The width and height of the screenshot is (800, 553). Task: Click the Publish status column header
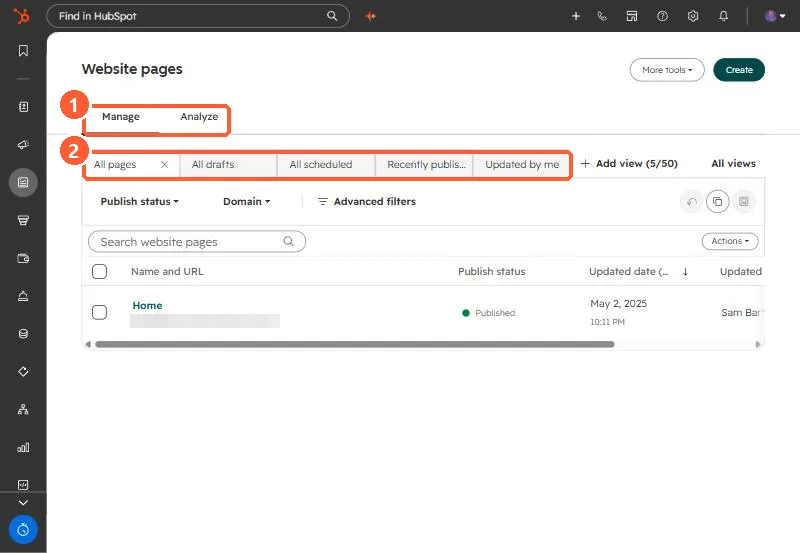click(x=491, y=271)
